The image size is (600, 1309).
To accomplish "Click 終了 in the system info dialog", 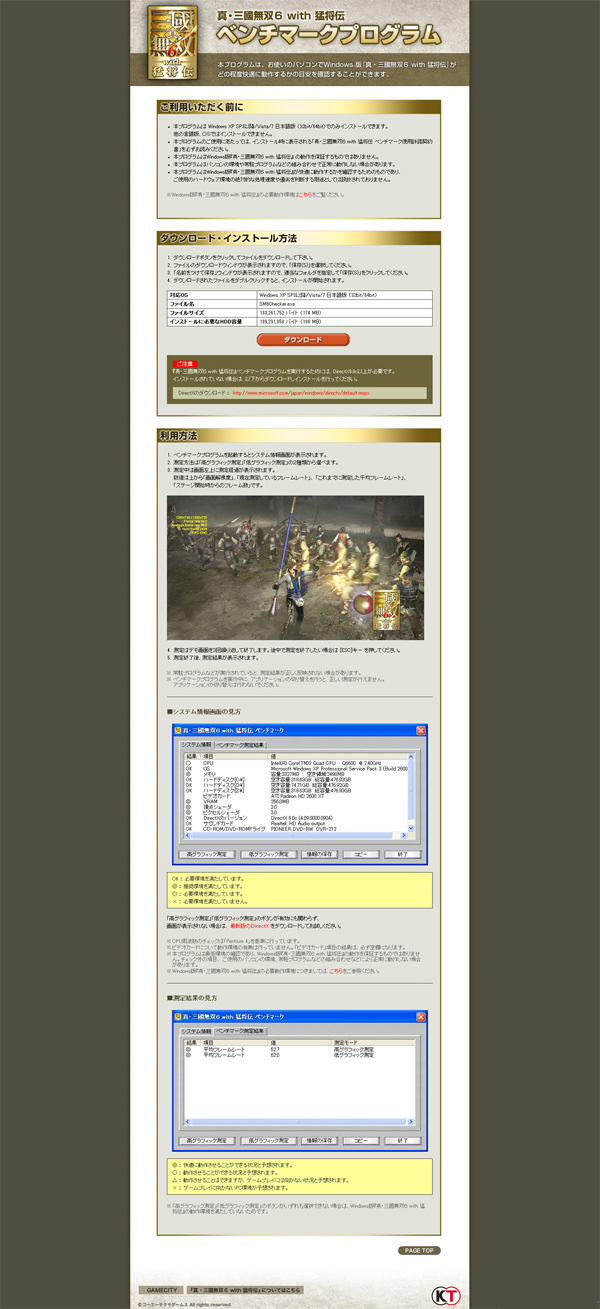I will [x=402, y=855].
